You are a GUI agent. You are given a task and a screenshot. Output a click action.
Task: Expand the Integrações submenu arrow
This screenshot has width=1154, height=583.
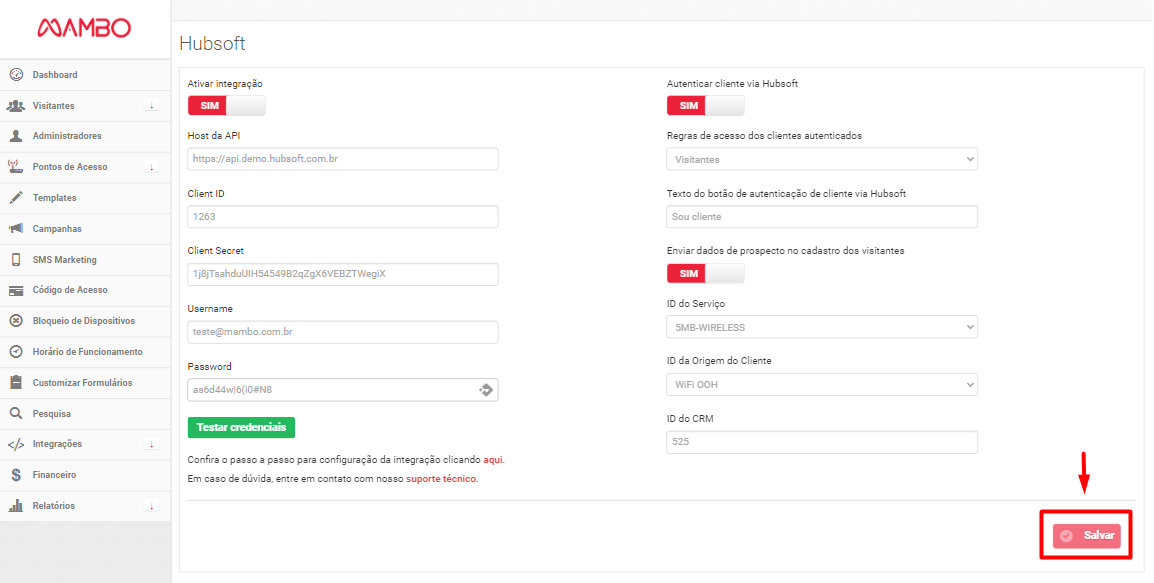click(x=152, y=445)
